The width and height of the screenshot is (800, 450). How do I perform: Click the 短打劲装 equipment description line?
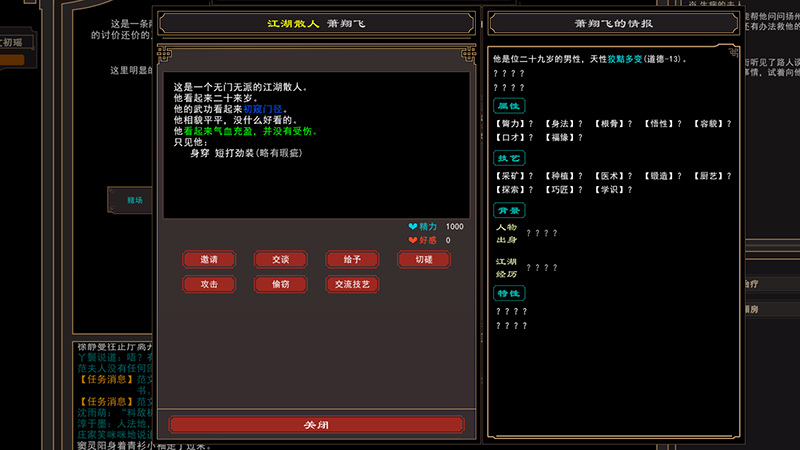coord(246,153)
